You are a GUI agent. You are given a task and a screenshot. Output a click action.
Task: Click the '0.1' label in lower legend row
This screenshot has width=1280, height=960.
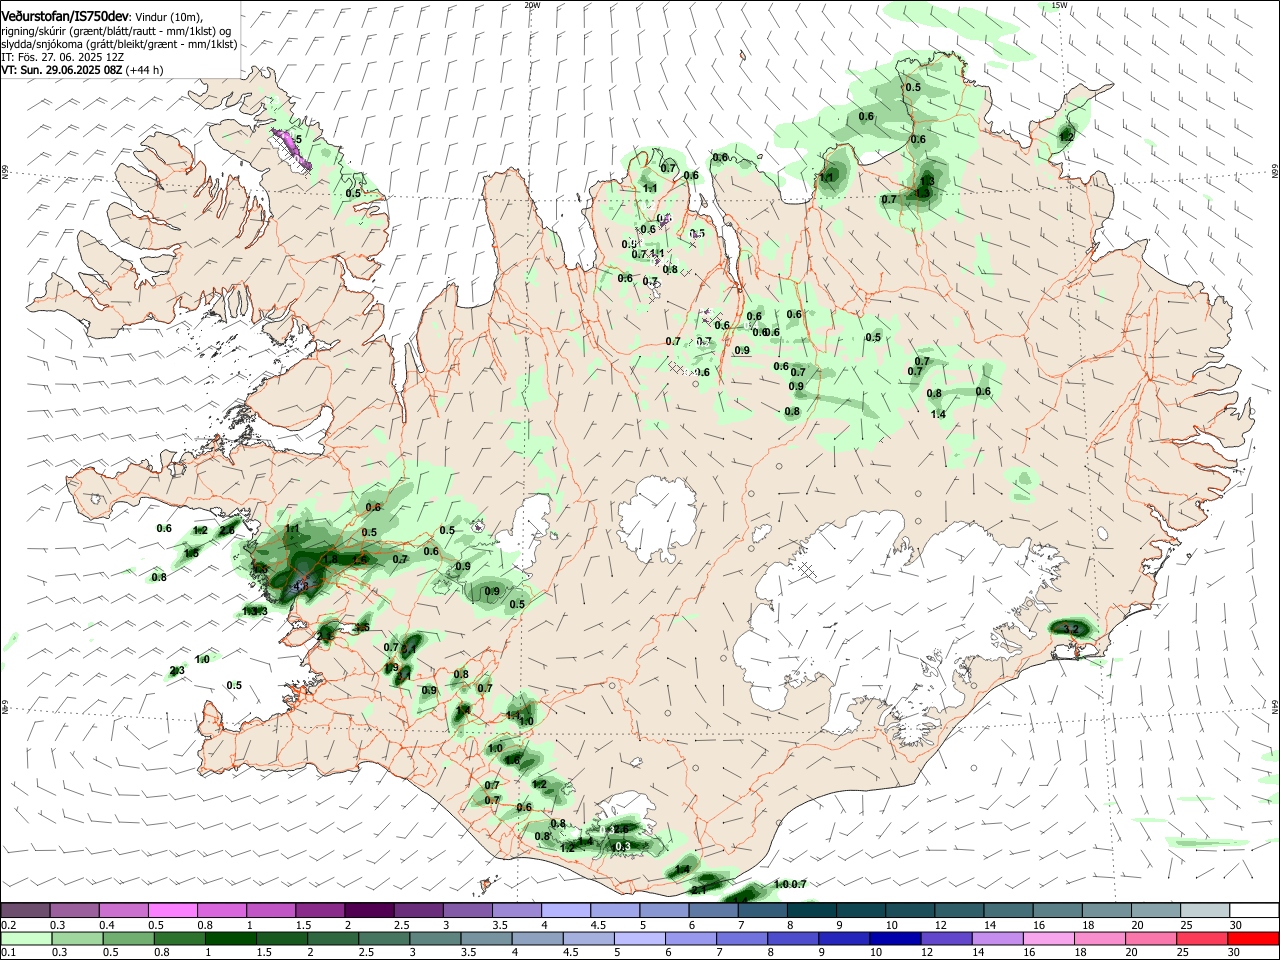10,953
